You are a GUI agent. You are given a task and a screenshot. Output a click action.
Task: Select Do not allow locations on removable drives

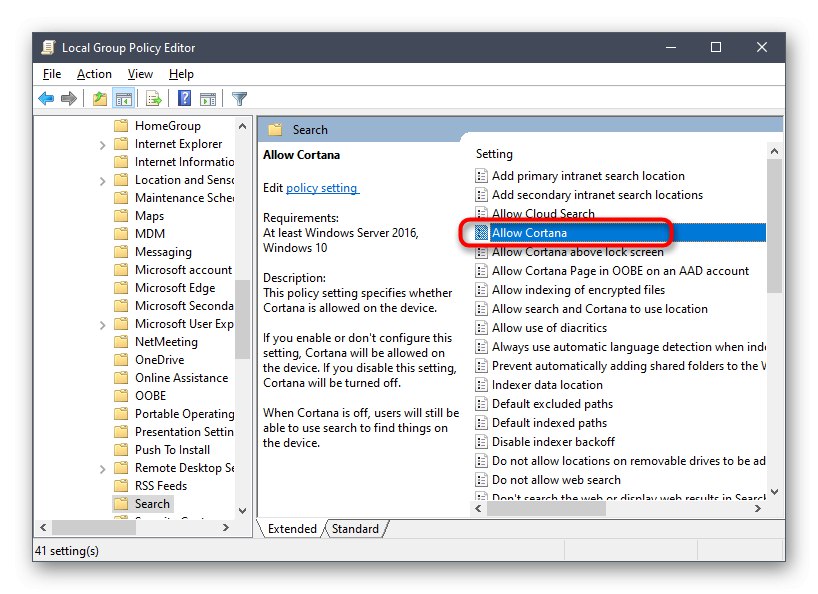(x=629, y=460)
